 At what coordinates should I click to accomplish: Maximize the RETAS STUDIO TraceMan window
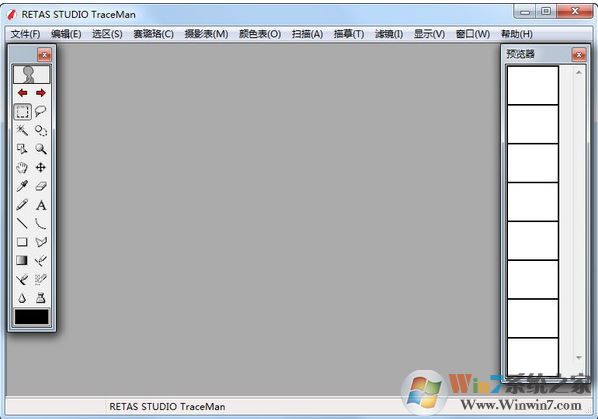click(x=546, y=12)
